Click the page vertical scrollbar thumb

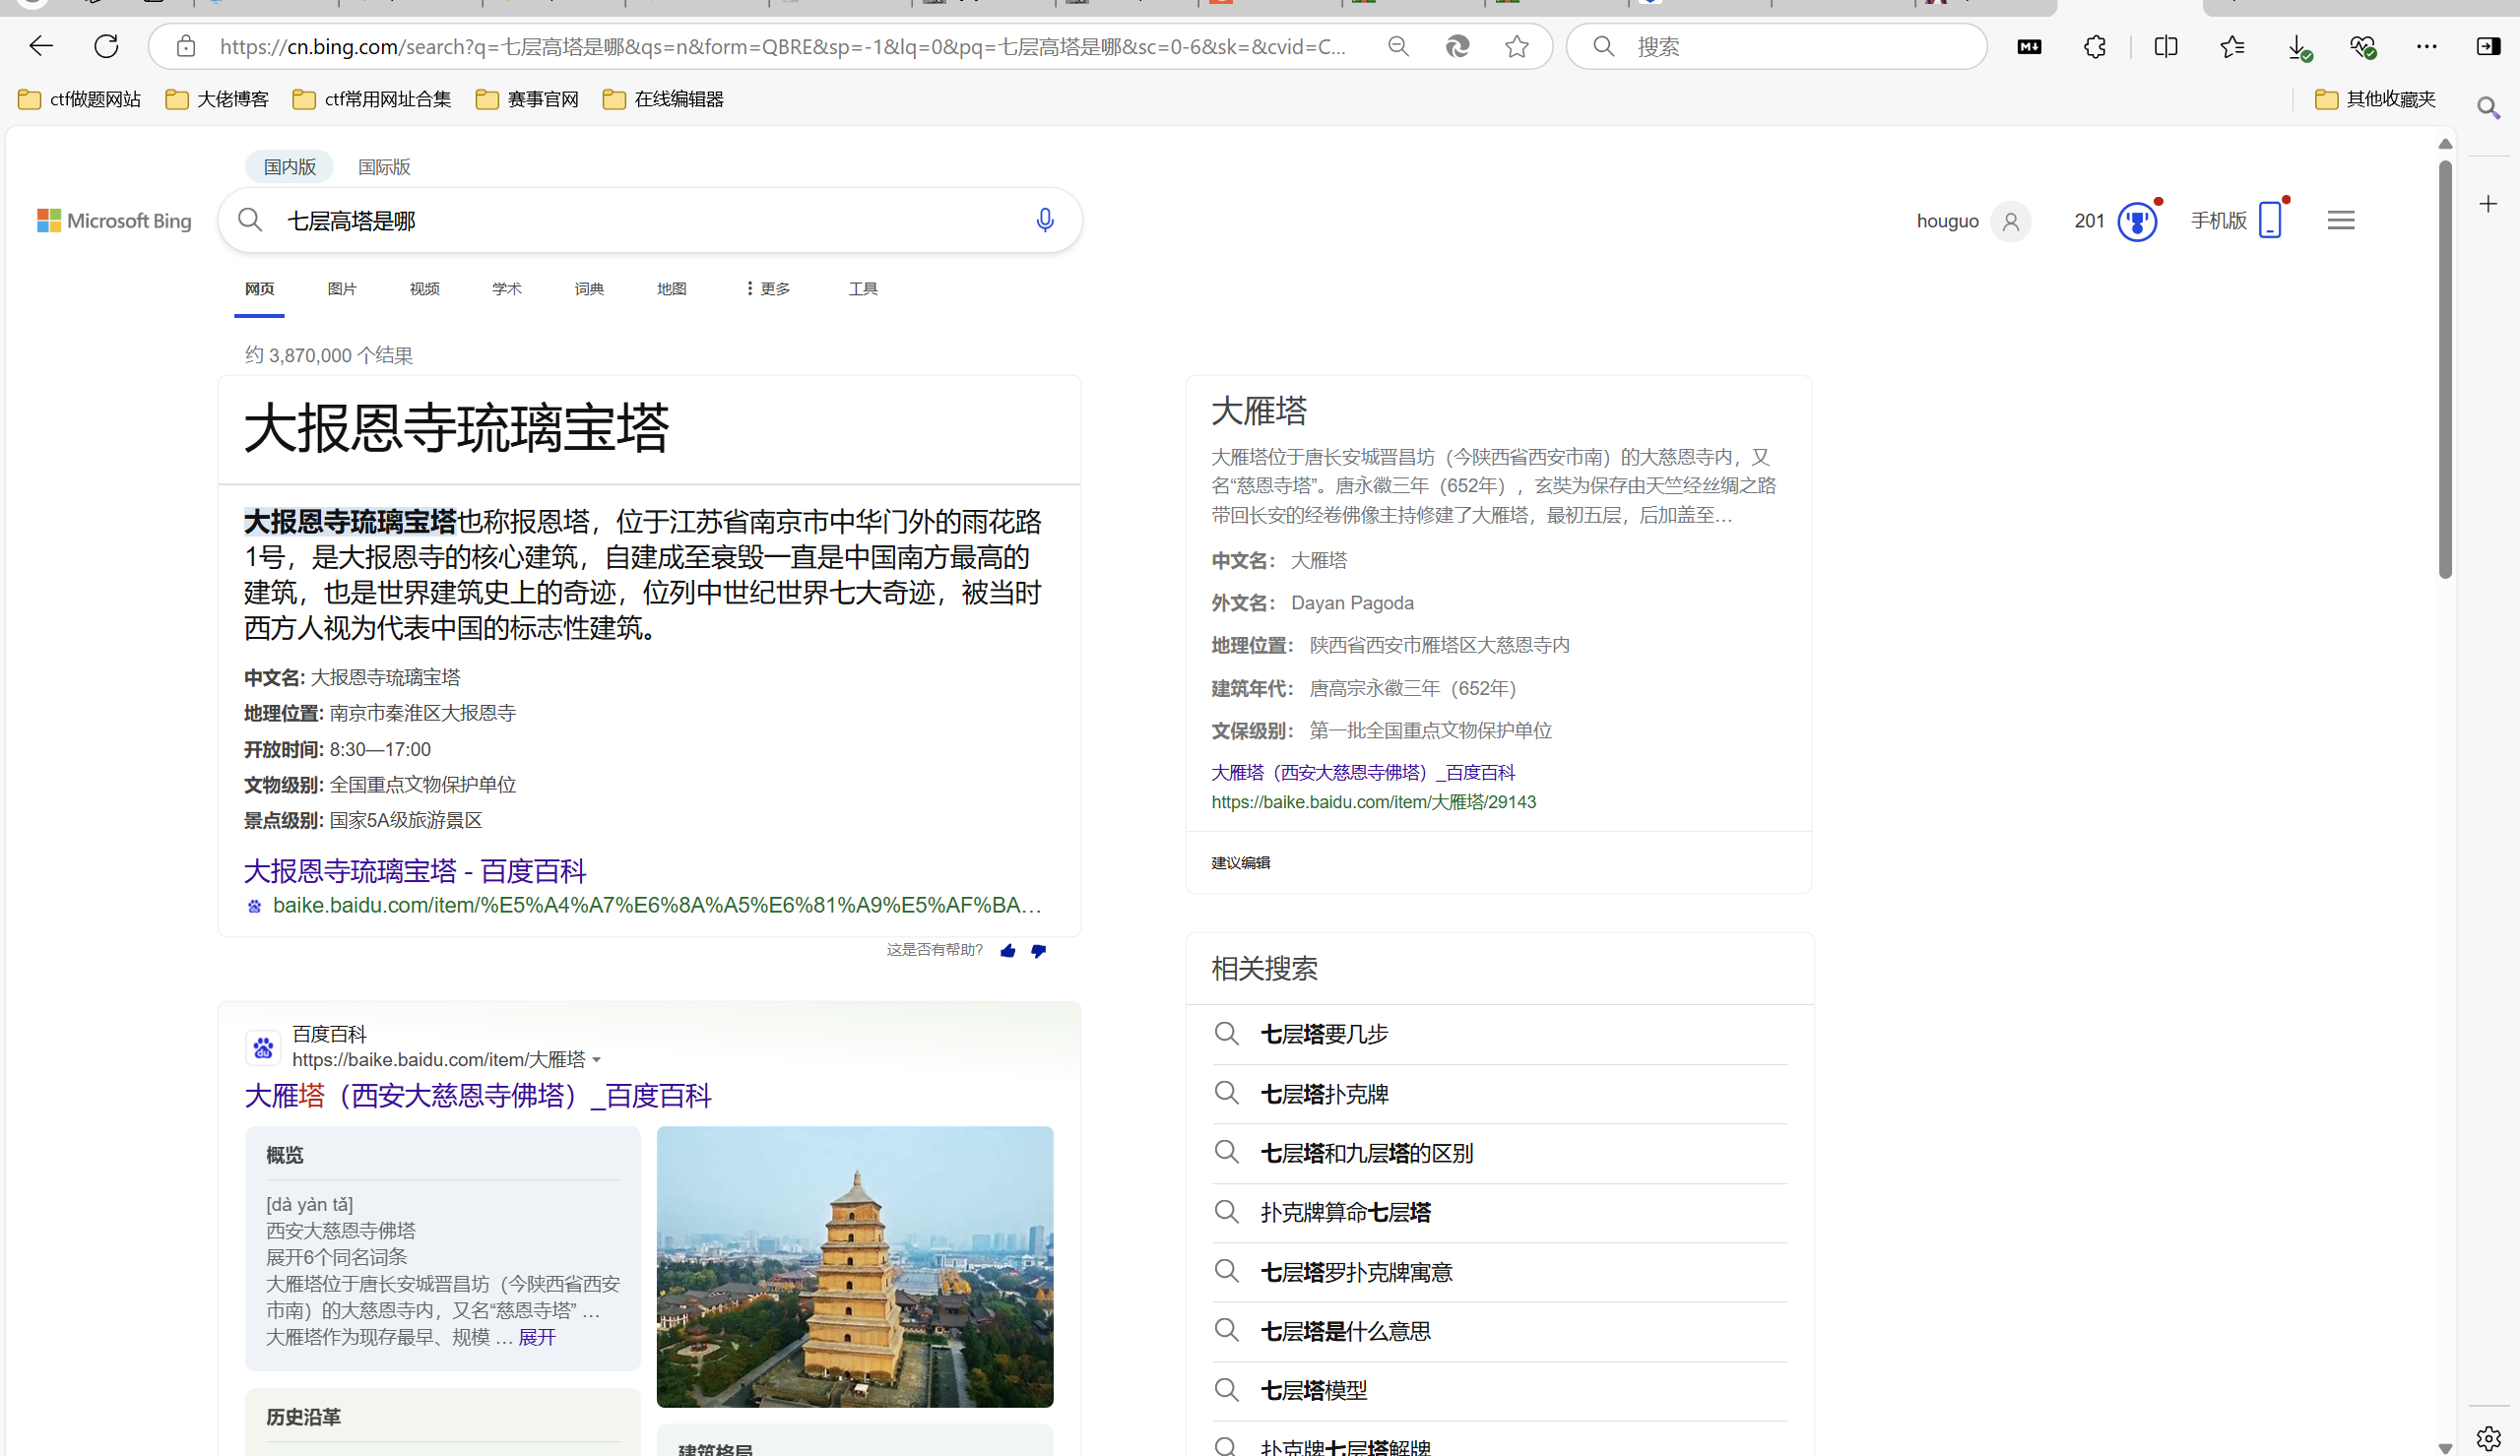2445,370
